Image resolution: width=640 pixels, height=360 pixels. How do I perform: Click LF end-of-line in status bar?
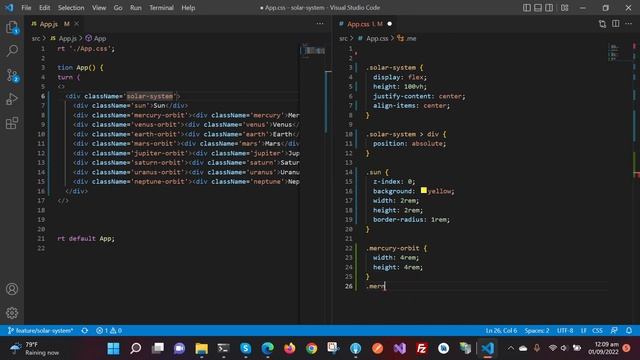[584, 331]
